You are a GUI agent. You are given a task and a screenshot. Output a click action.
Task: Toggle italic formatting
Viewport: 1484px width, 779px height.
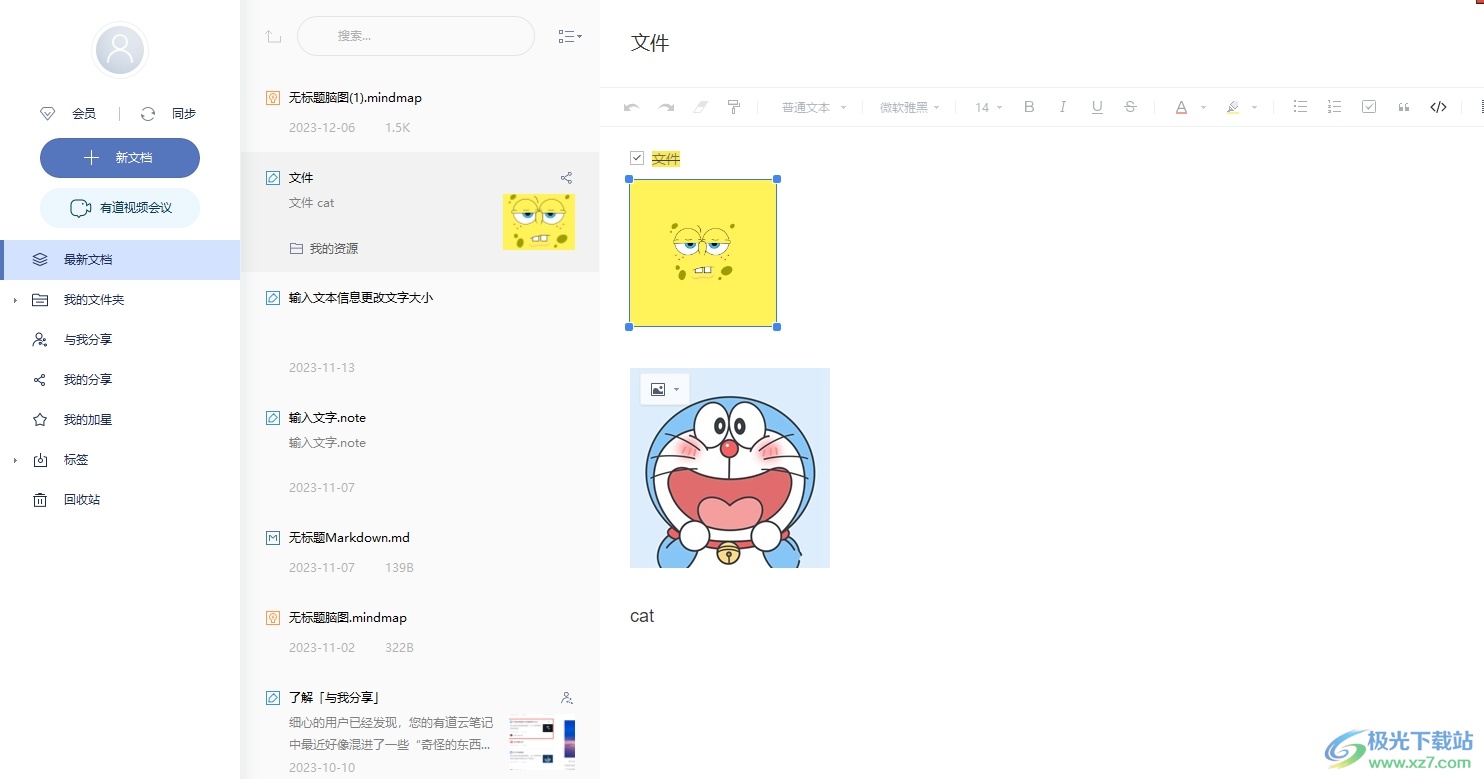point(1063,107)
